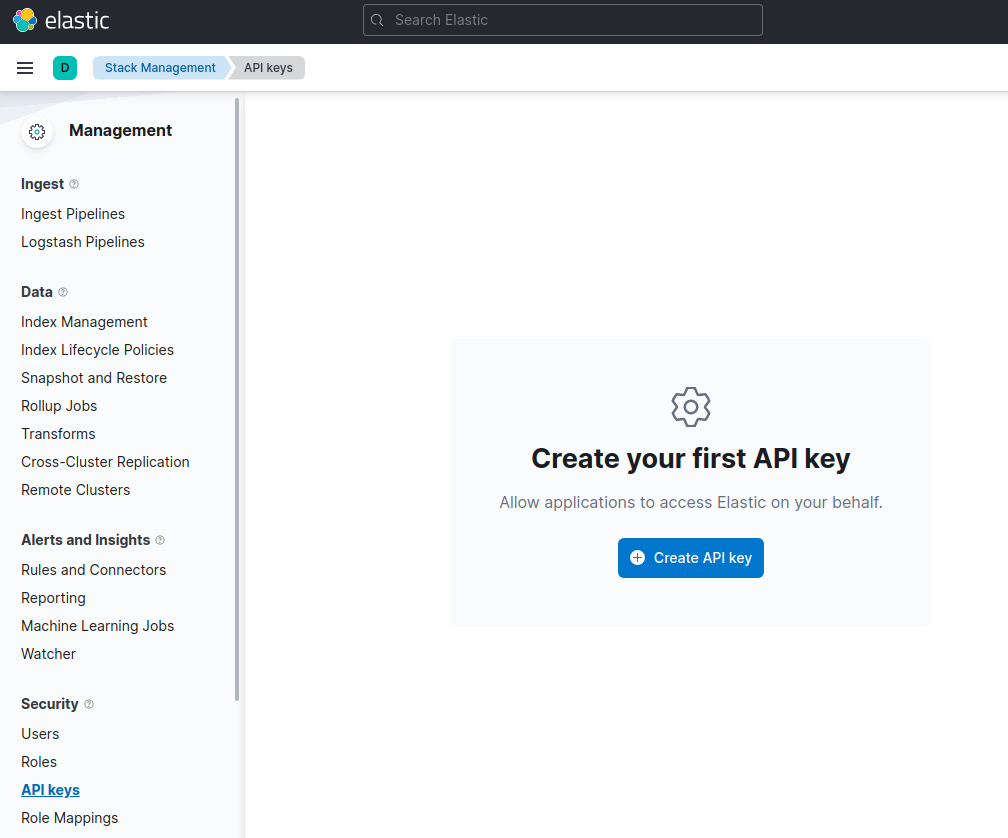Open Ingest Pipelines
1008x838 pixels.
pos(73,214)
